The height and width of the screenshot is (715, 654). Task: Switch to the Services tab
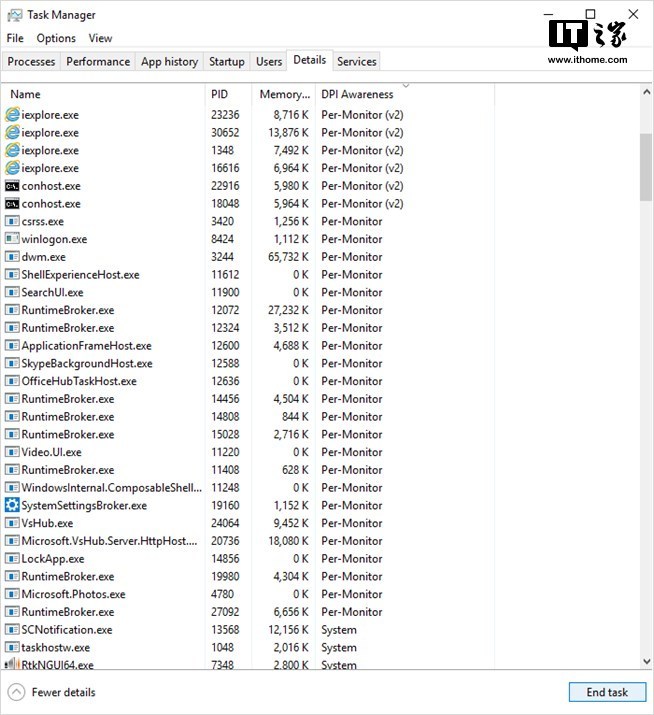[x=357, y=61]
